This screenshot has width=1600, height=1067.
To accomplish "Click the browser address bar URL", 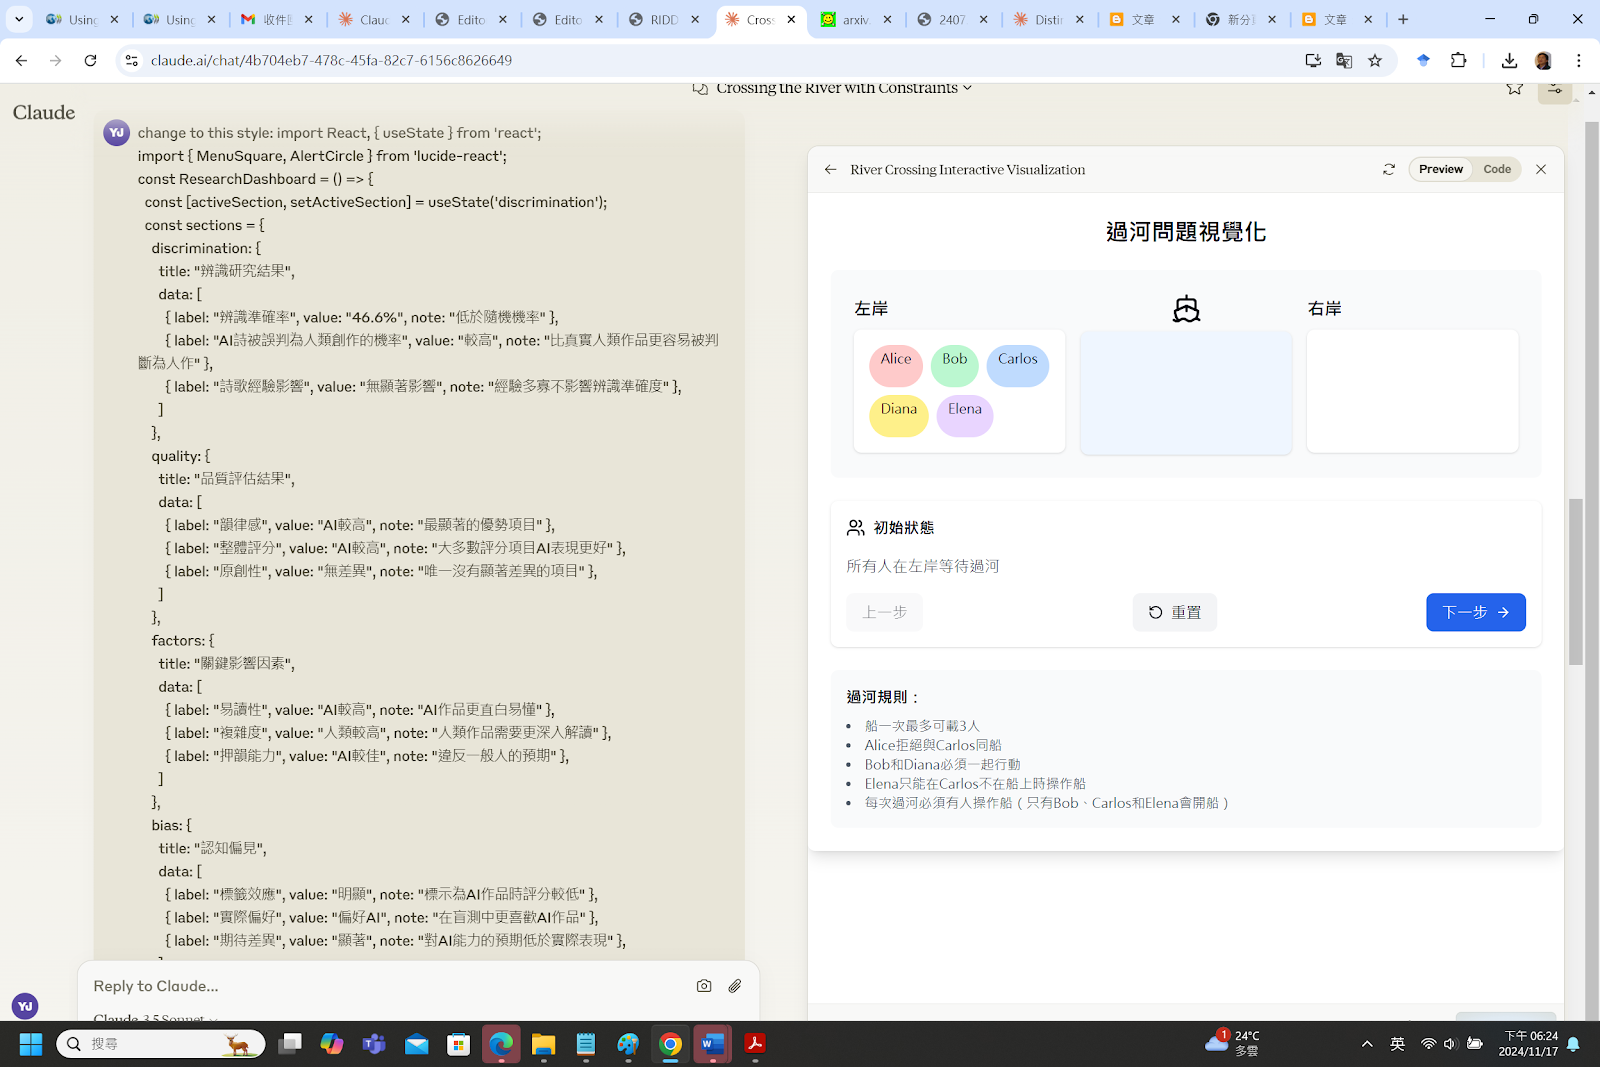I will tap(331, 61).
